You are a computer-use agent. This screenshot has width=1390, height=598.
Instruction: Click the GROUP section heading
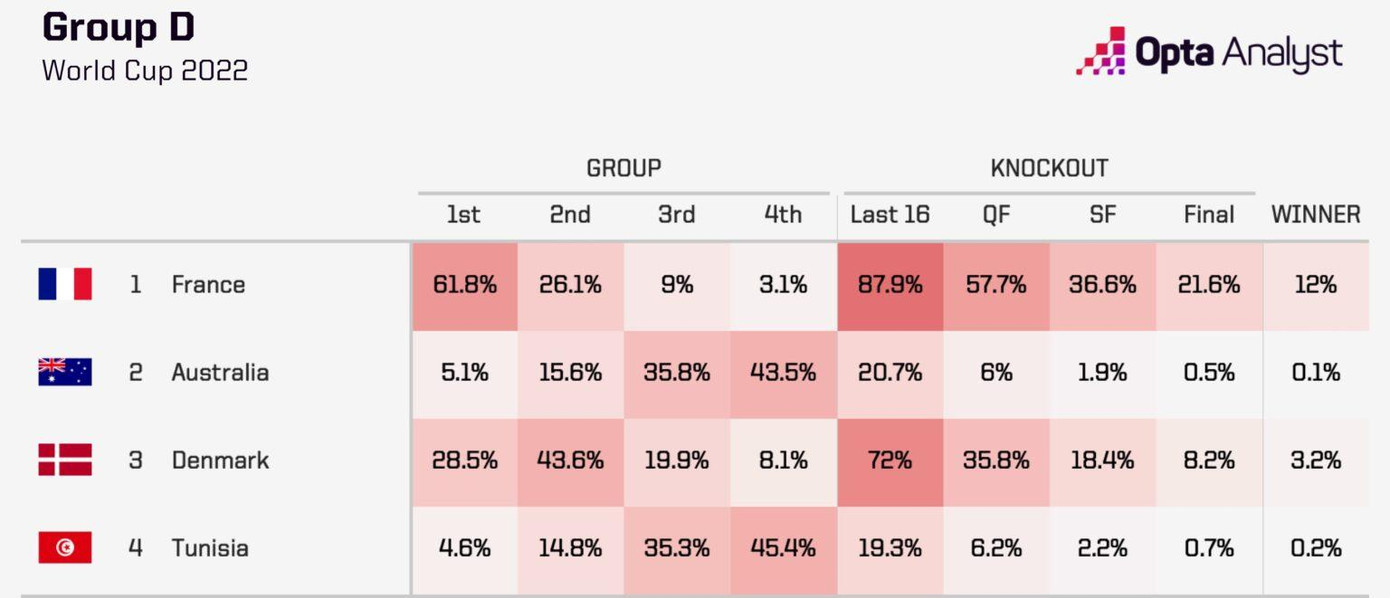(623, 168)
